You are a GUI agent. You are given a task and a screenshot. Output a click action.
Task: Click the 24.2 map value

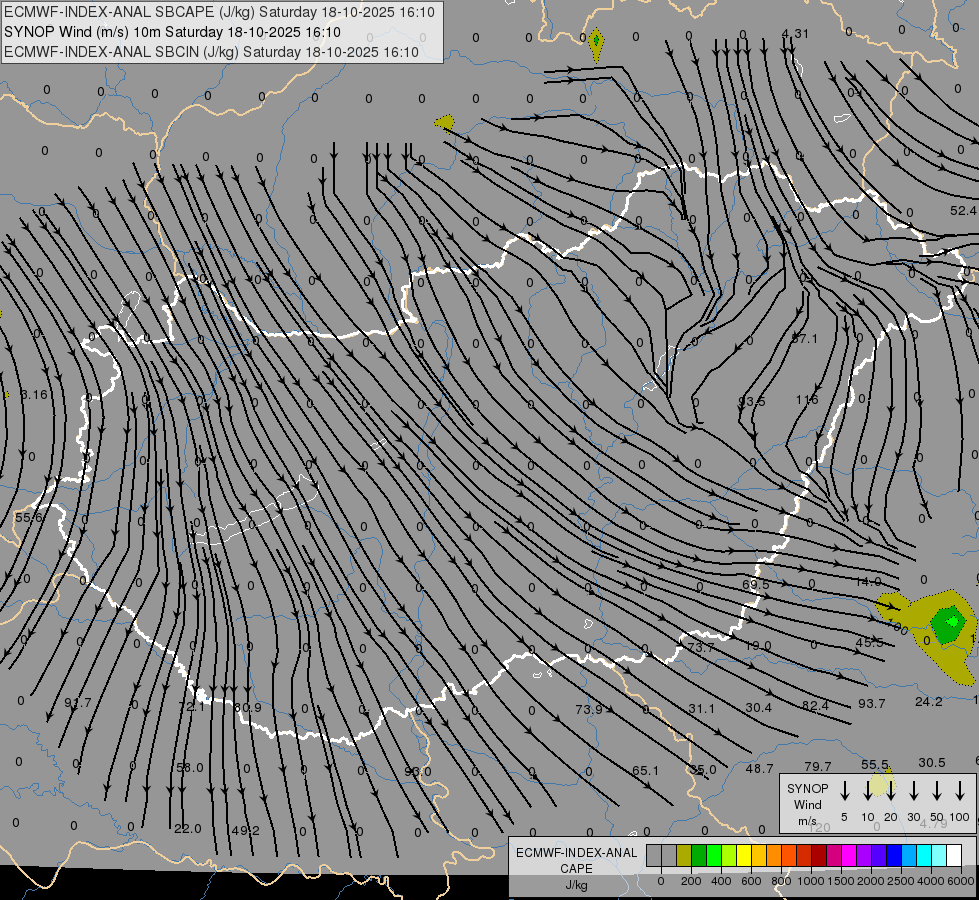click(928, 701)
